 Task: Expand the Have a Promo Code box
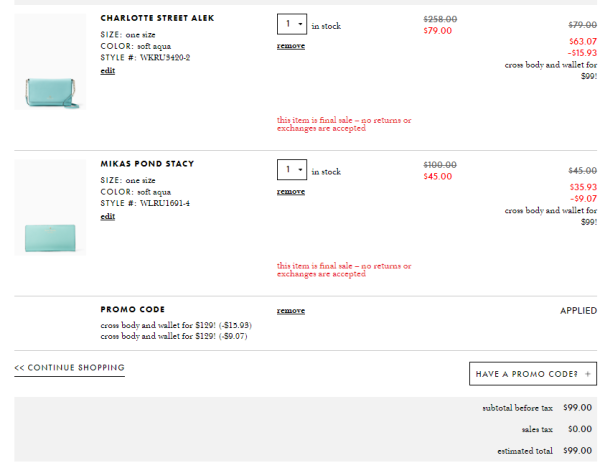point(533,374)
